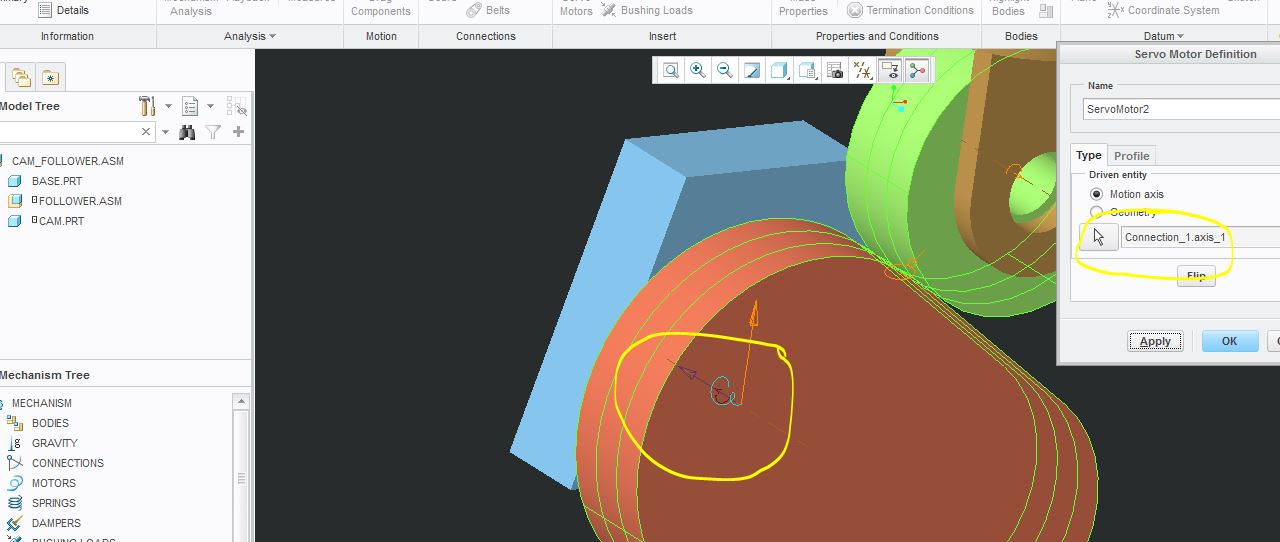Click the plus icon in Model Tree search
The image size is (1280, 542).
(238, 132)
